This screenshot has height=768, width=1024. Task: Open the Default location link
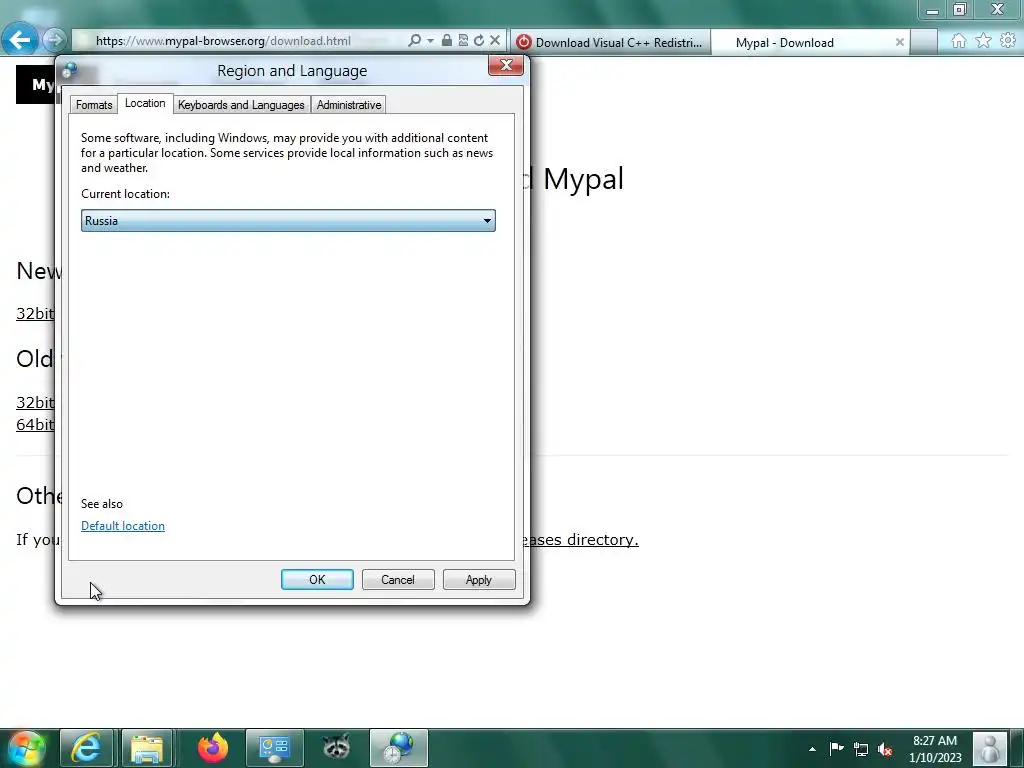(123, 526)
